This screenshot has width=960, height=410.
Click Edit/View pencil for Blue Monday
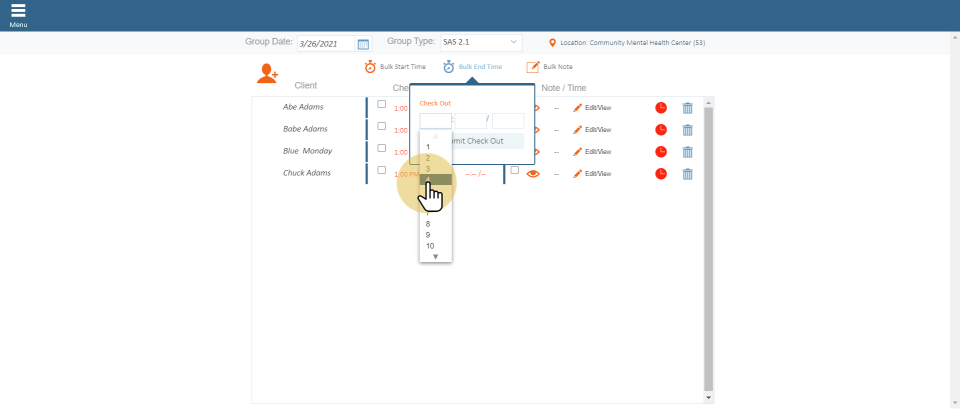[578, 151]
